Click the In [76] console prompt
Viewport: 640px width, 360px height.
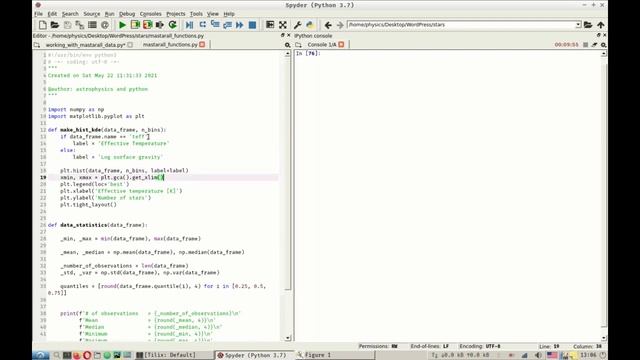(308, 53)
